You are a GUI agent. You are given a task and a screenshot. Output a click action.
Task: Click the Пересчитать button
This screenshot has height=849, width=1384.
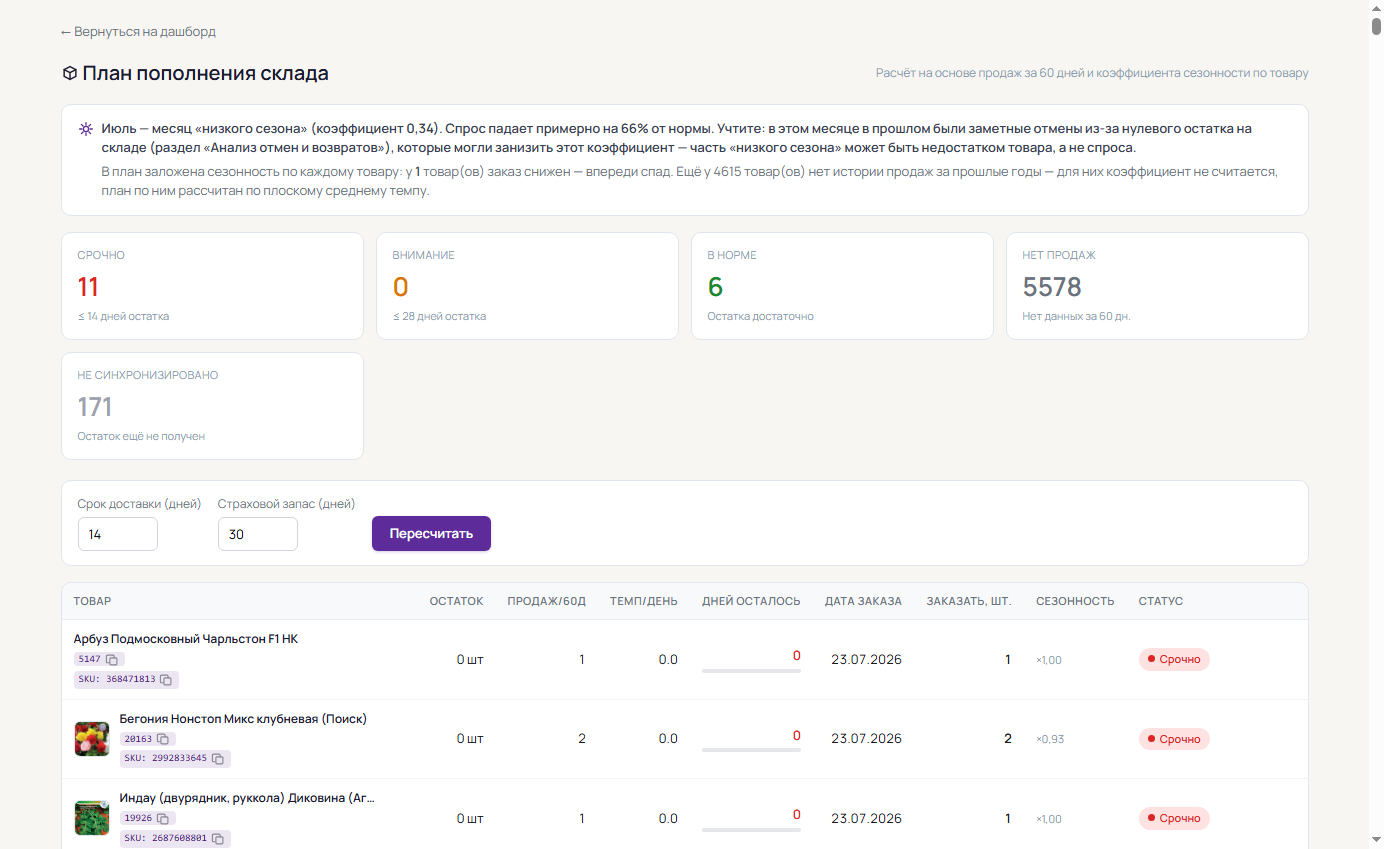[431, 533]
